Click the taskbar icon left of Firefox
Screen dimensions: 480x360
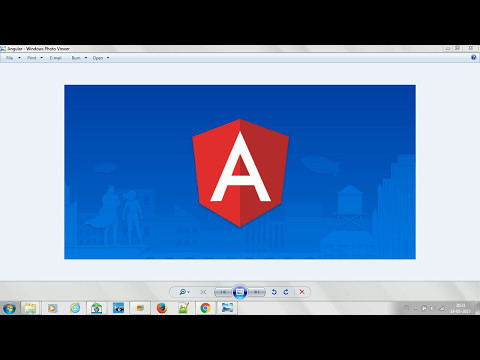[x=140, y=308]
